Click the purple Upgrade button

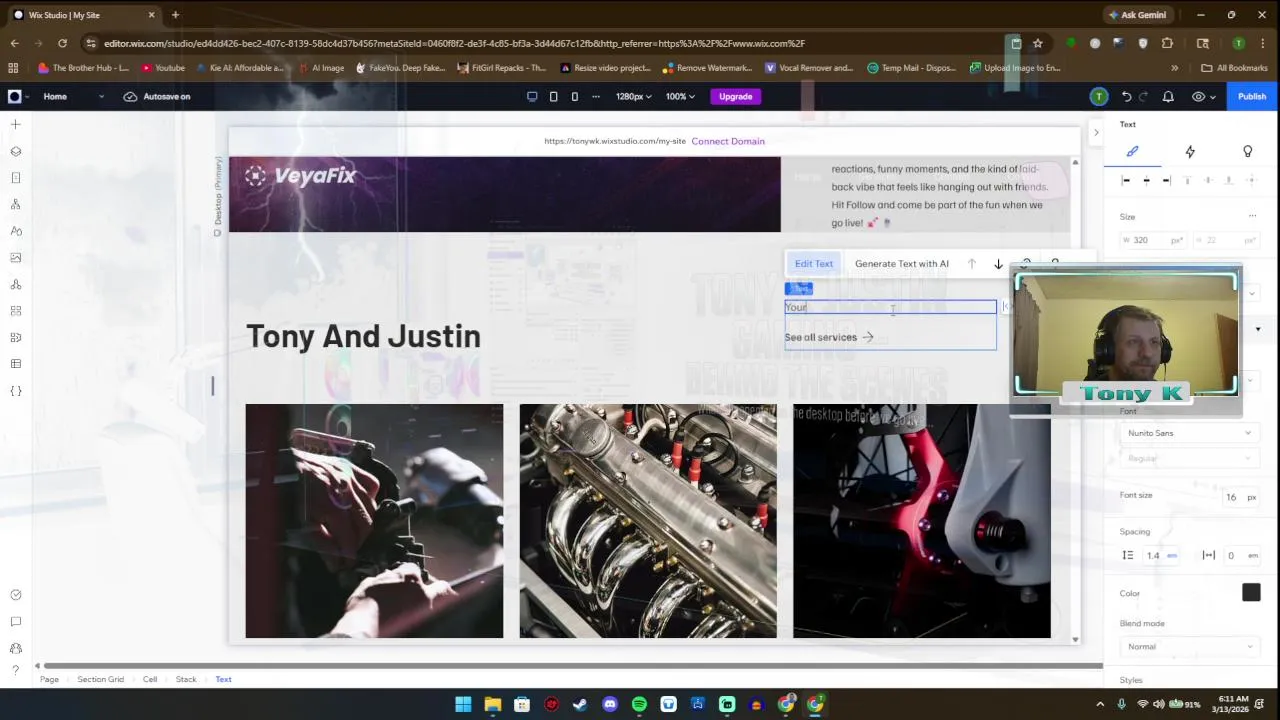(735, 96)
